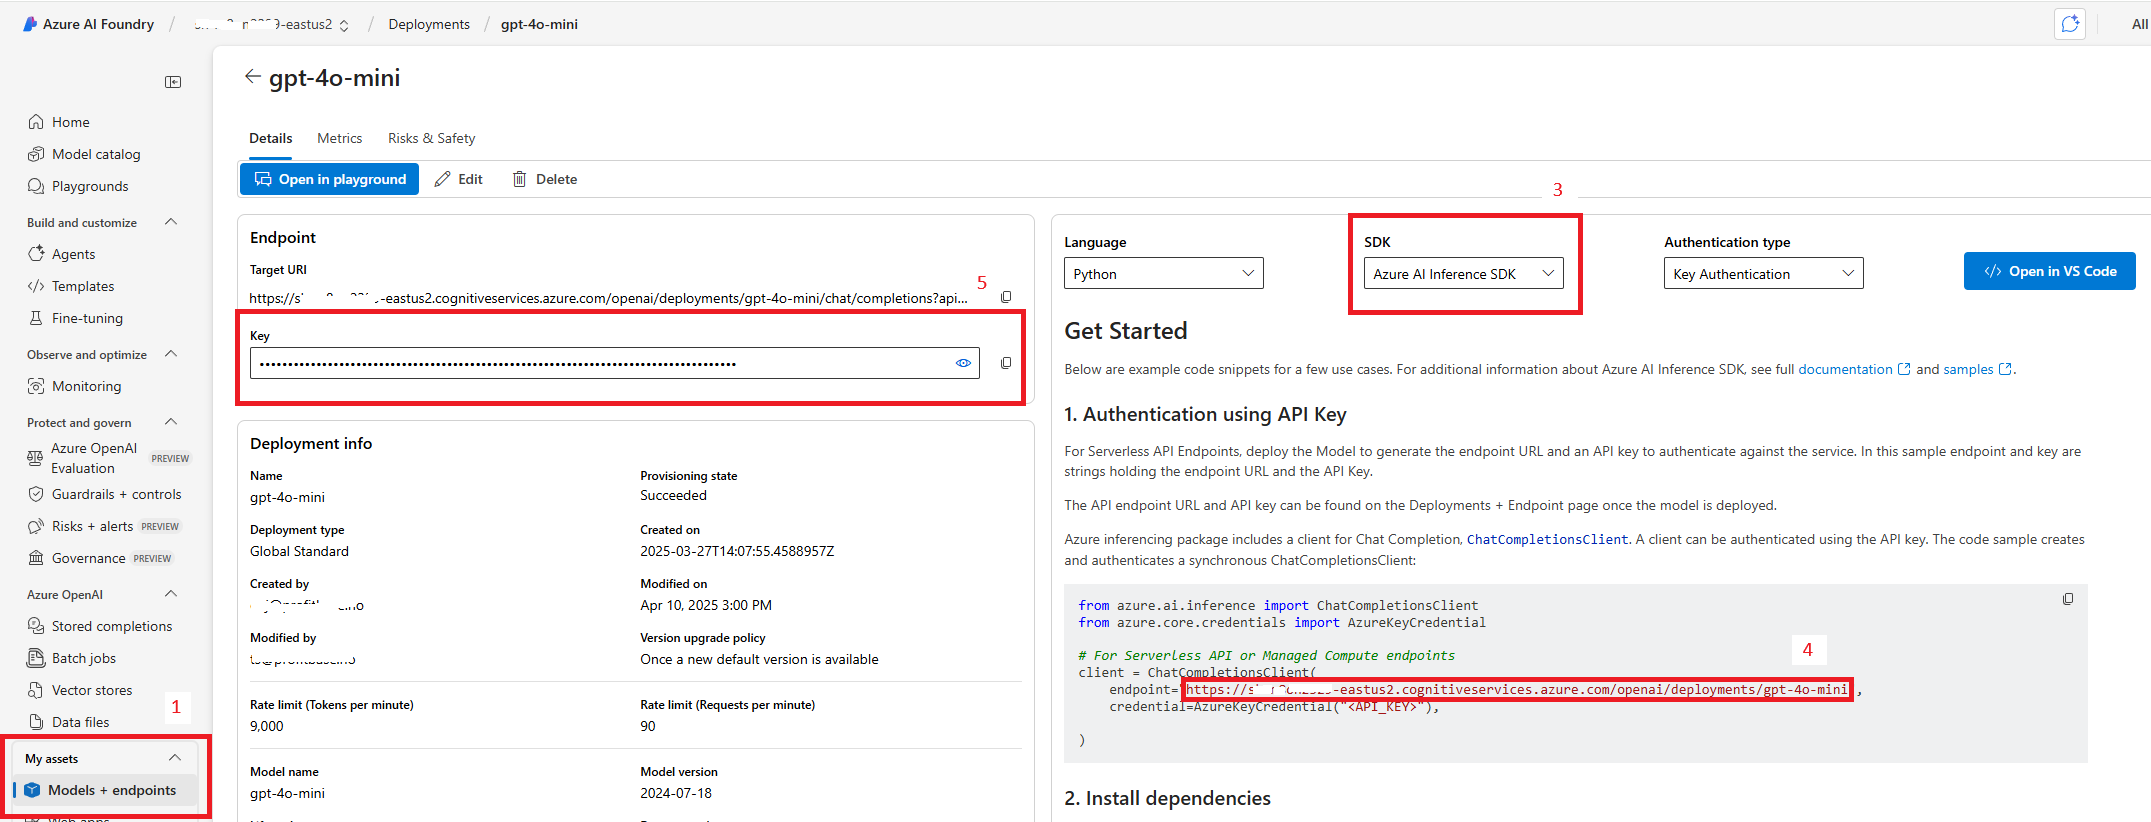Click Open in VS Code button
The height and width of the screenshot is (822, 2151).
(x=2049, y=271)
